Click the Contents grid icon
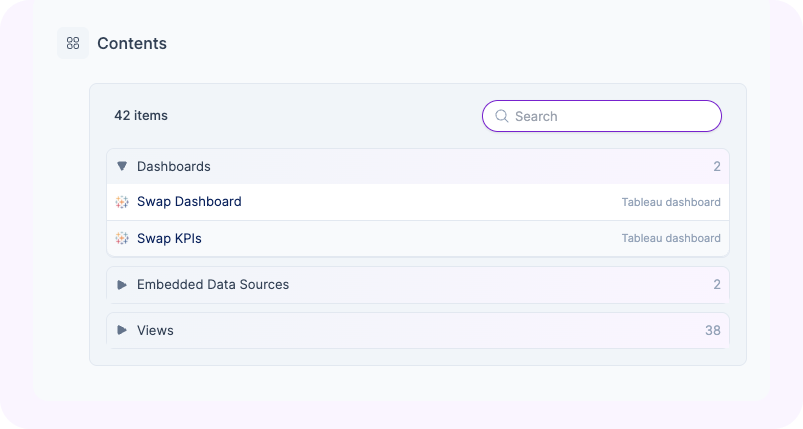This screenshot has width=803, height=429. click(x=73, y=43)
